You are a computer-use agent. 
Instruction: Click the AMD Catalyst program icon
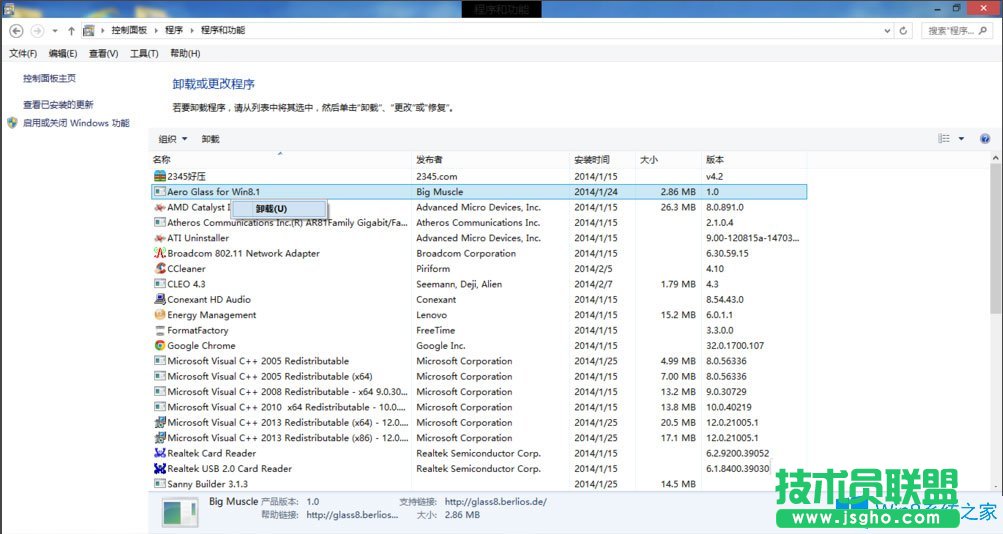point(160,207)
